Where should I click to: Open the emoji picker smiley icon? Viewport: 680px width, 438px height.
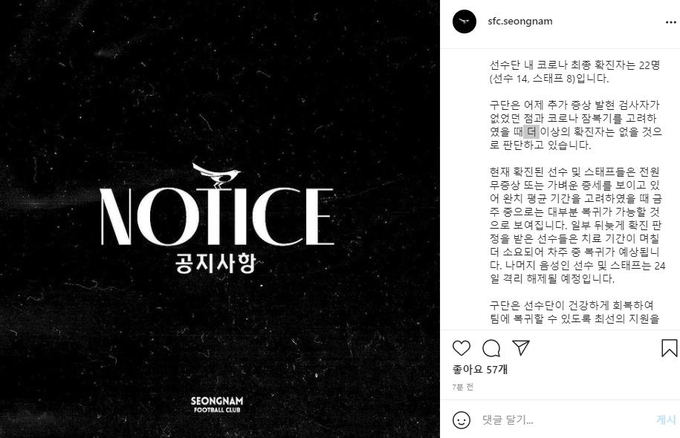pos(461,420)
